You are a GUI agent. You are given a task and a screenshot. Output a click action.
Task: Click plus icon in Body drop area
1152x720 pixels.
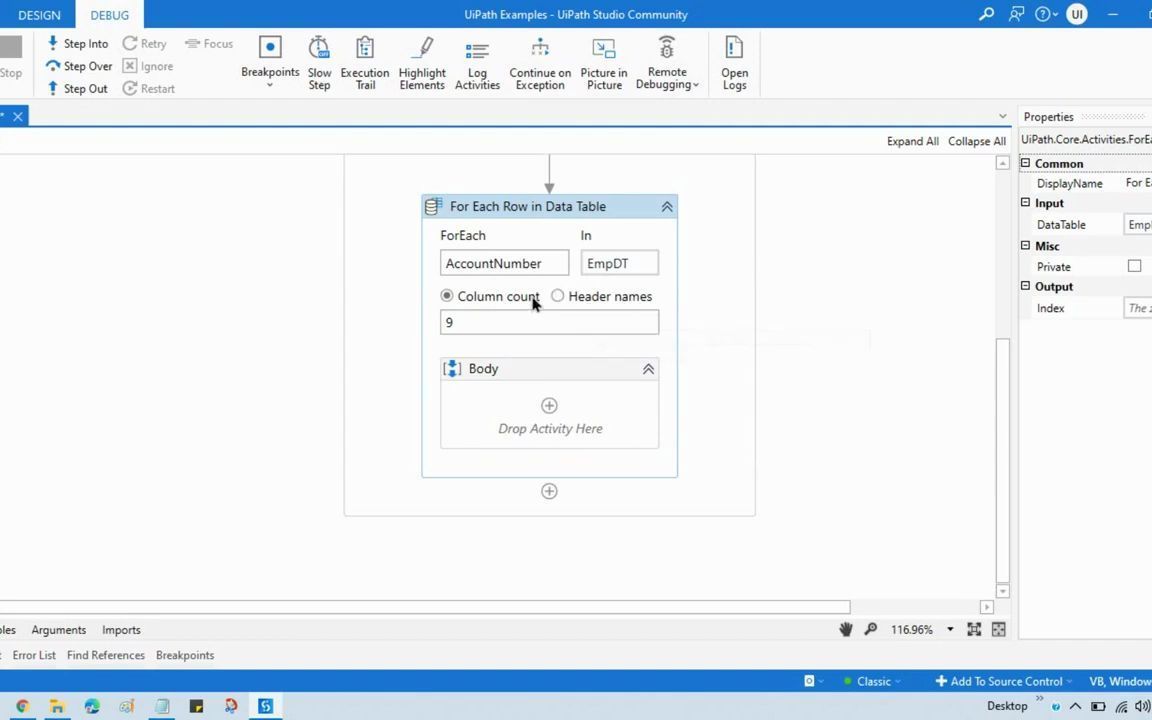point(549,406)
